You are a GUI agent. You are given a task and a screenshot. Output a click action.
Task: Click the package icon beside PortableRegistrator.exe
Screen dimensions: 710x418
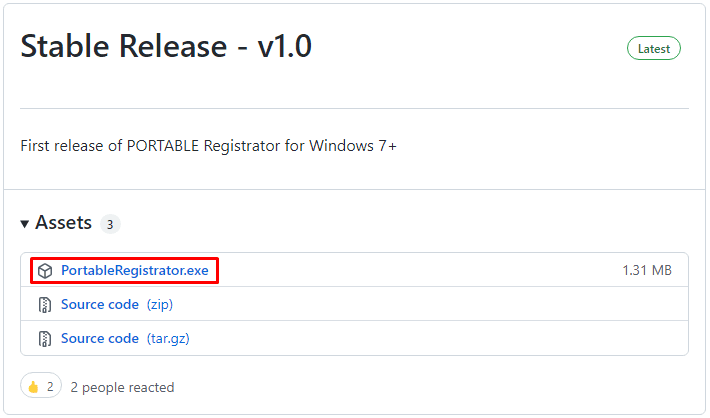(x=45, y=271)
